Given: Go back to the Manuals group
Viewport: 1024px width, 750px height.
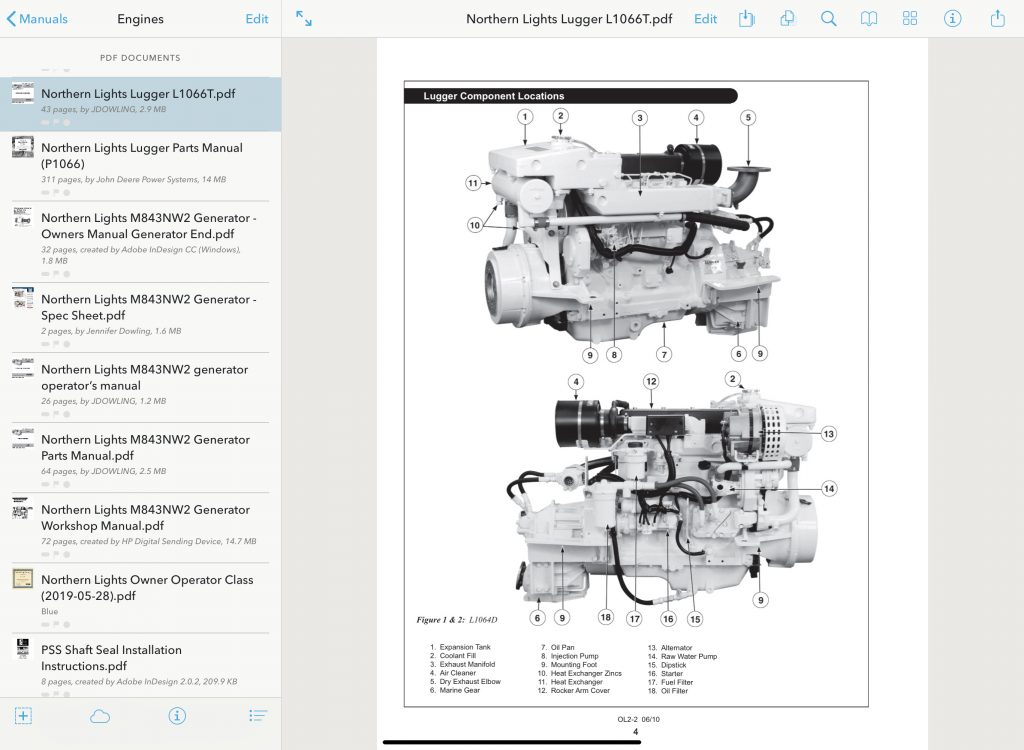Looking at the screenshot, I should (37, 19).
